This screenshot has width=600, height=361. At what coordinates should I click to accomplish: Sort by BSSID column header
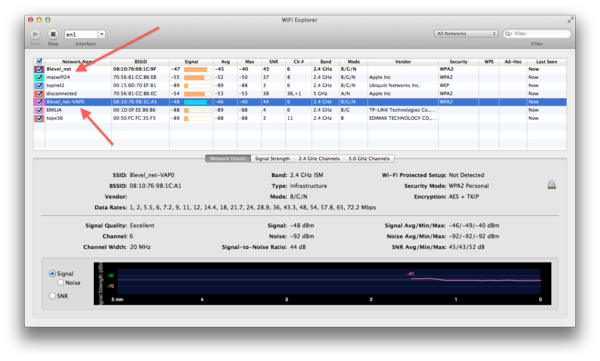[140, 62]
